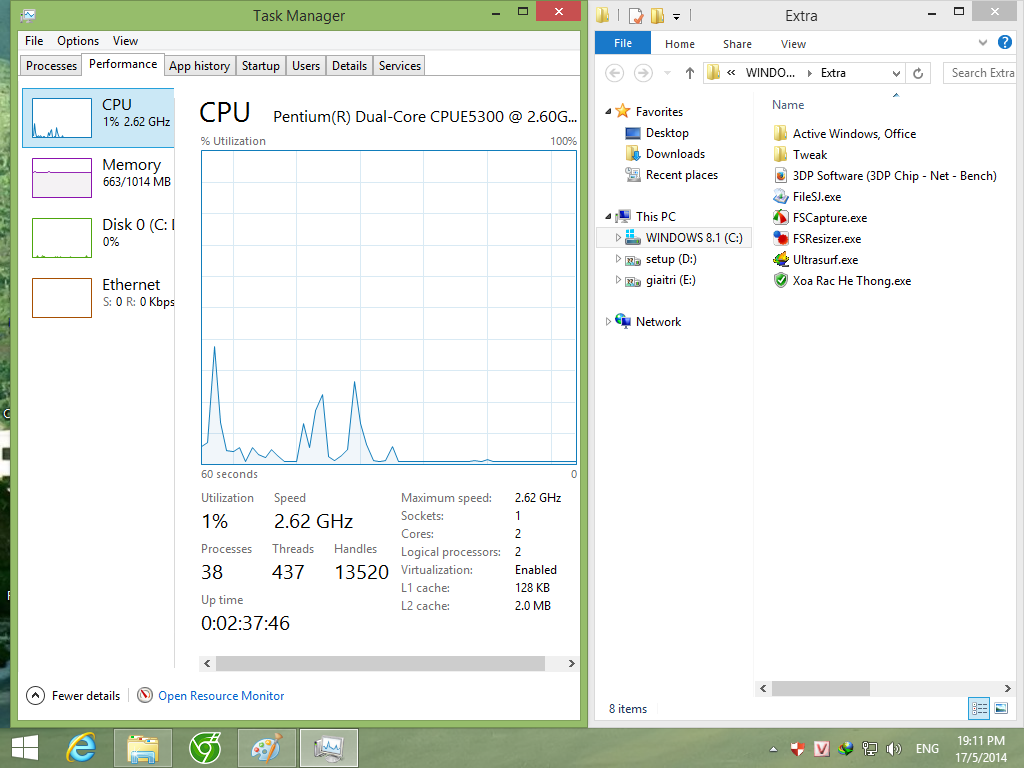Select FSResizer.exe icon

(780, 238)
